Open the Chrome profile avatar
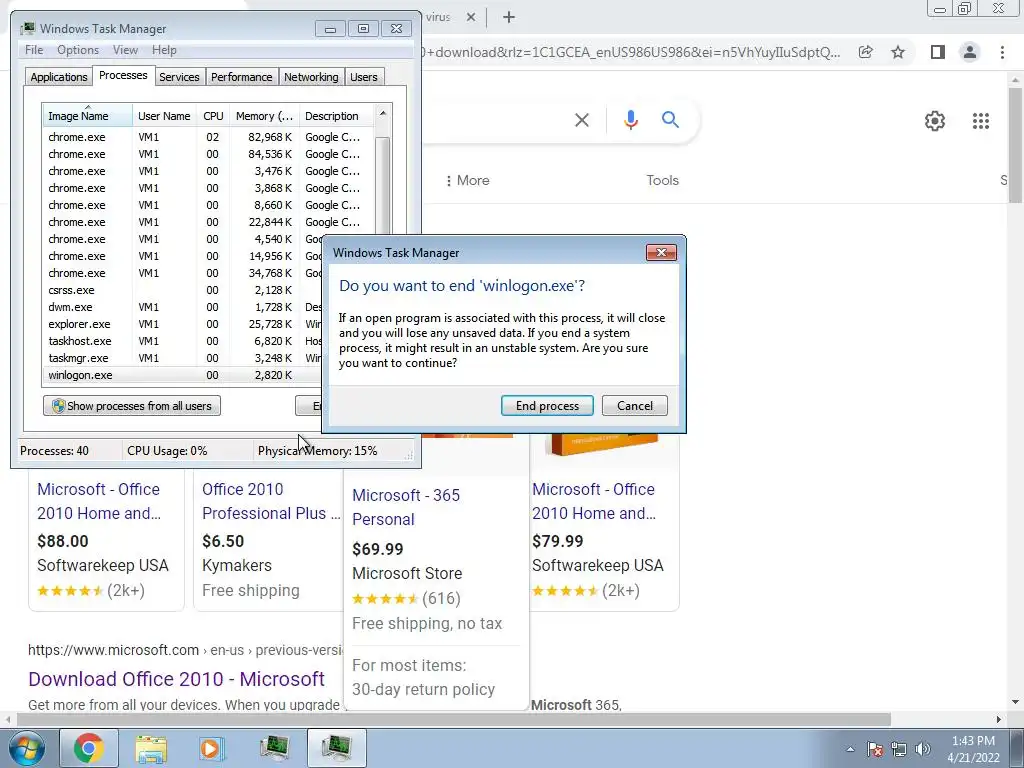 (970, 52)
